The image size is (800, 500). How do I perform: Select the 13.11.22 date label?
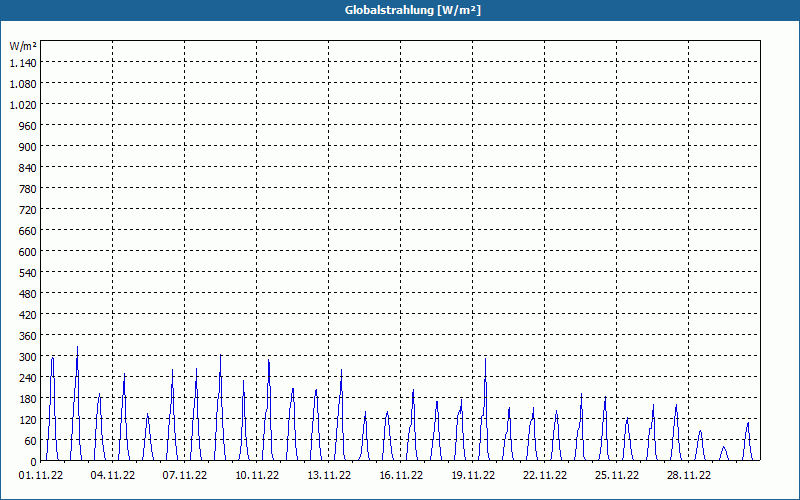coord(329,476)
